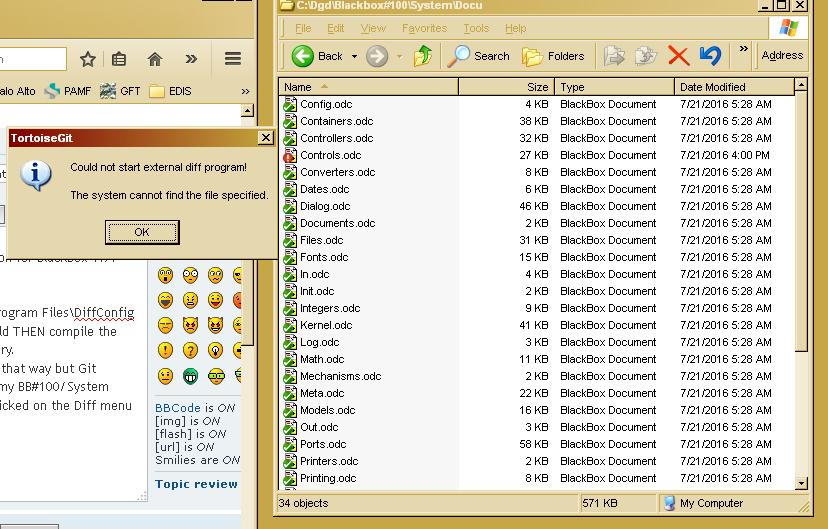Click the blue Undo arrow icon
The width and height of the screenshot is (828, 529).
(x=710, y=56)
